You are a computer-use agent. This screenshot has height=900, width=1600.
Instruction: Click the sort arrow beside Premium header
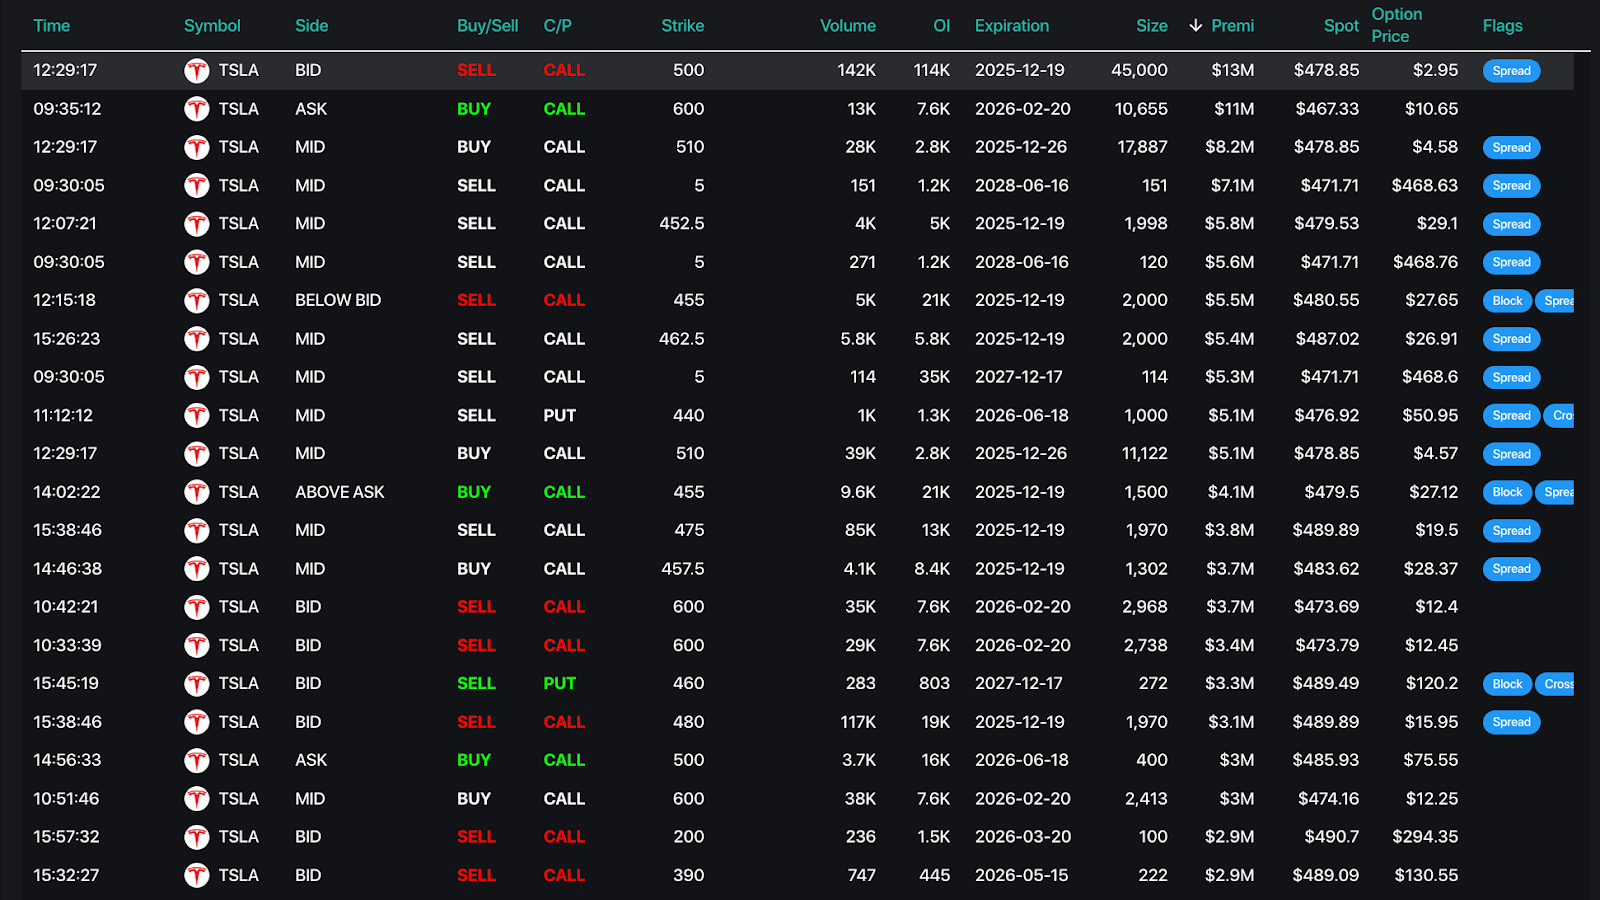pos(1196,26)
